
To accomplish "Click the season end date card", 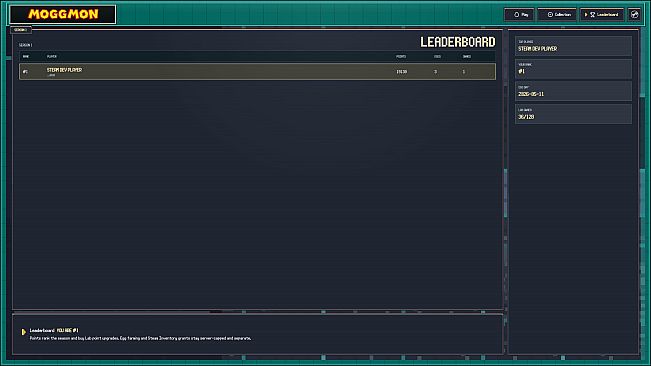I will point(573,92).
